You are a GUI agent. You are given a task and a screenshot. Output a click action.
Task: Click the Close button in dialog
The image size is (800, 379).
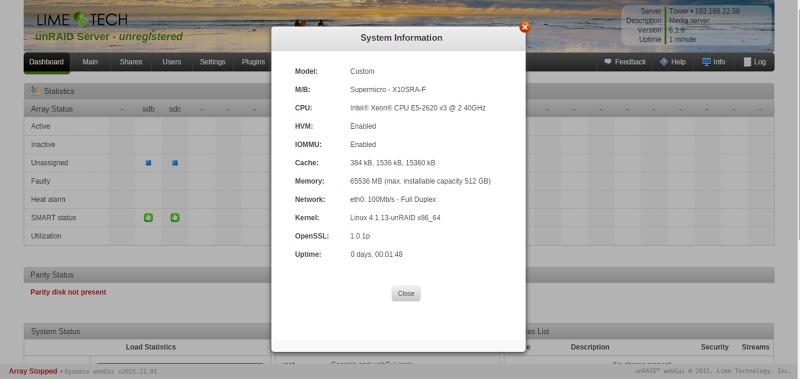click(406, 293)
